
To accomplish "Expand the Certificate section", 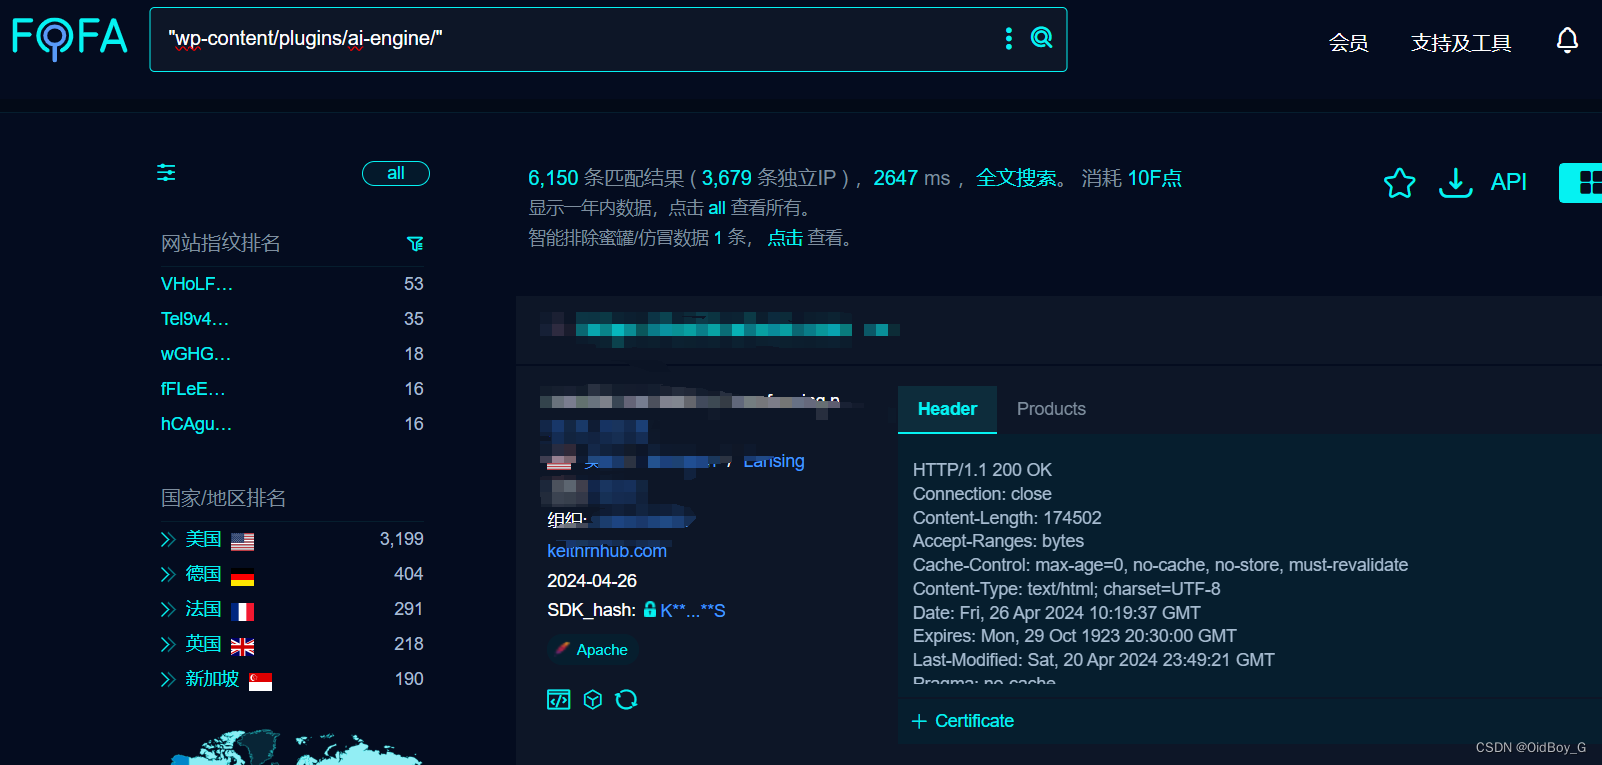I will [962, 721].
